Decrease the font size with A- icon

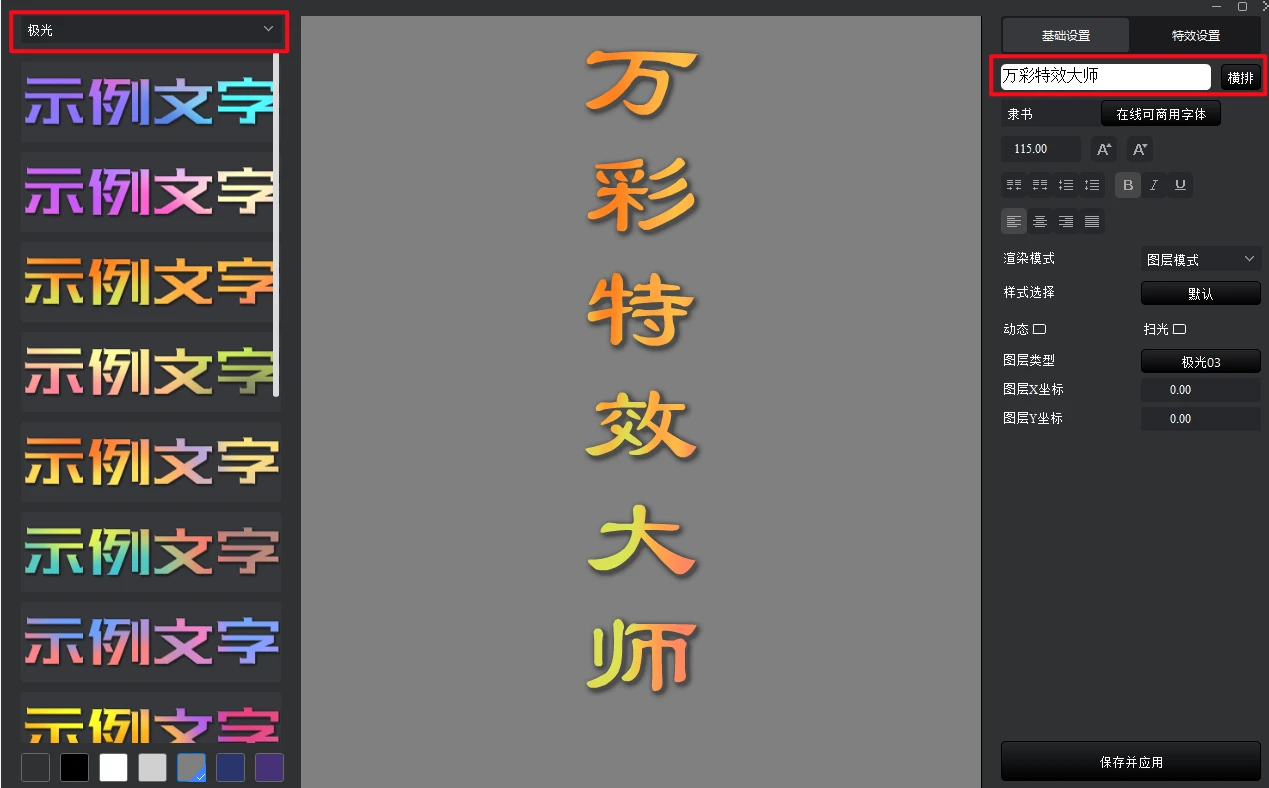pyautogui.click(x=1139, y=148)
